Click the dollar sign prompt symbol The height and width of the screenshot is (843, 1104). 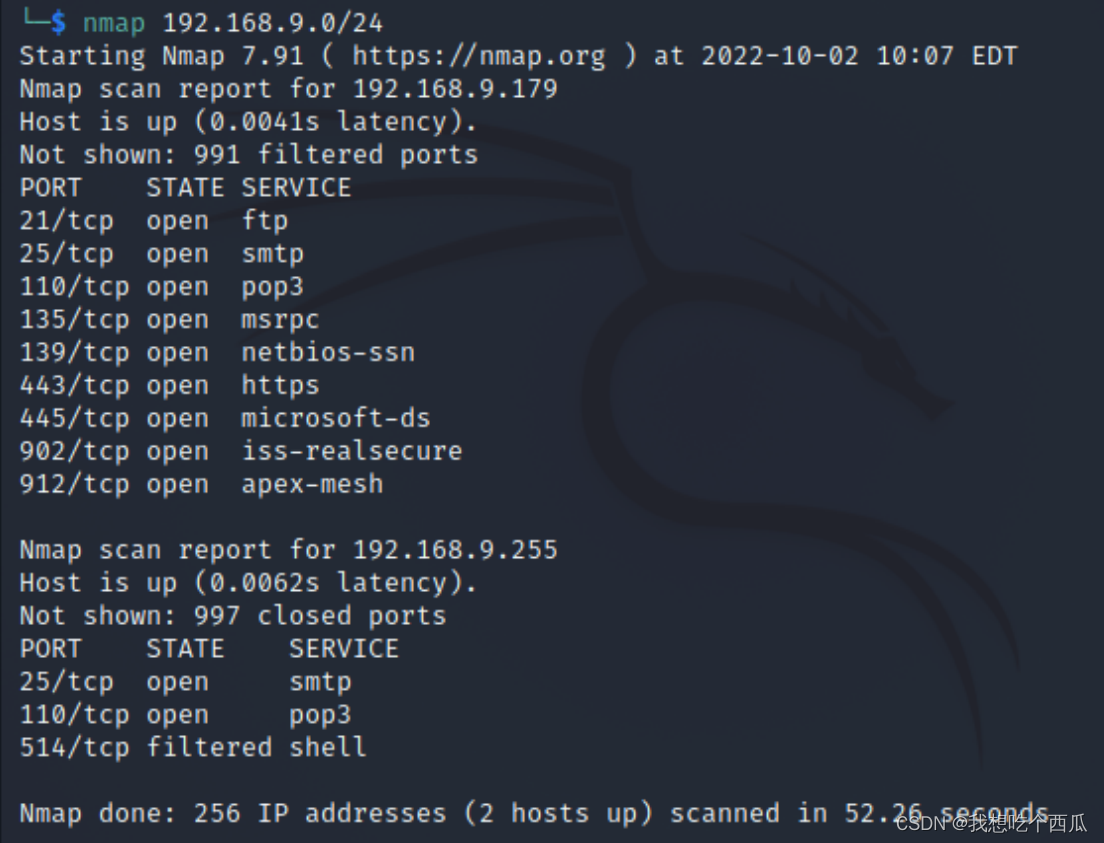pyautogui.click(x=59, y=23)
